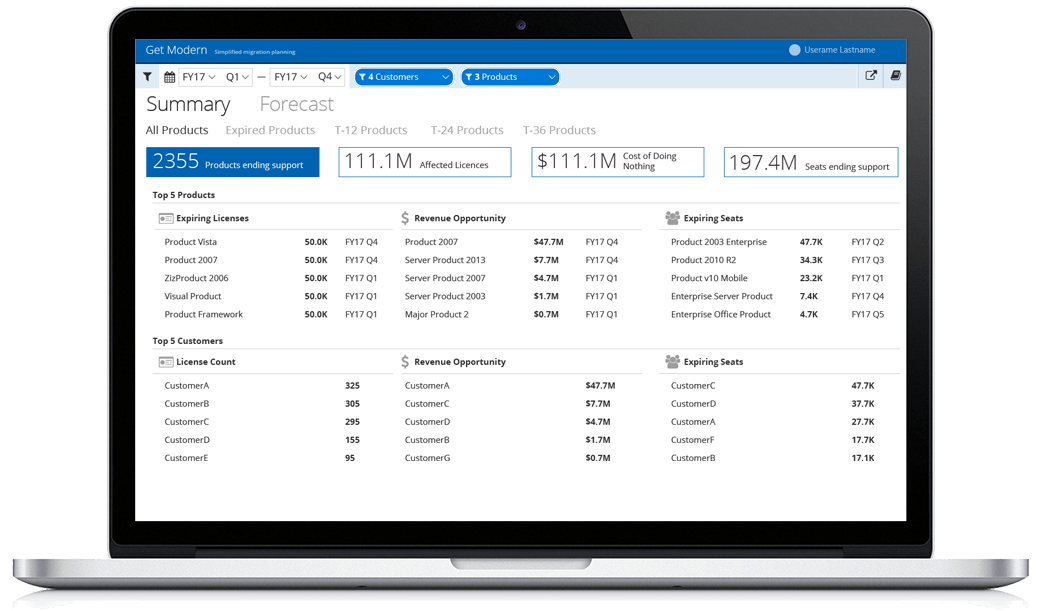Image resolution: width=1040 pixels, height=611 pixels.
Task: Click the people icon beside Top 5 Customers Expiring Seats
Action: (x=672, y=362)
